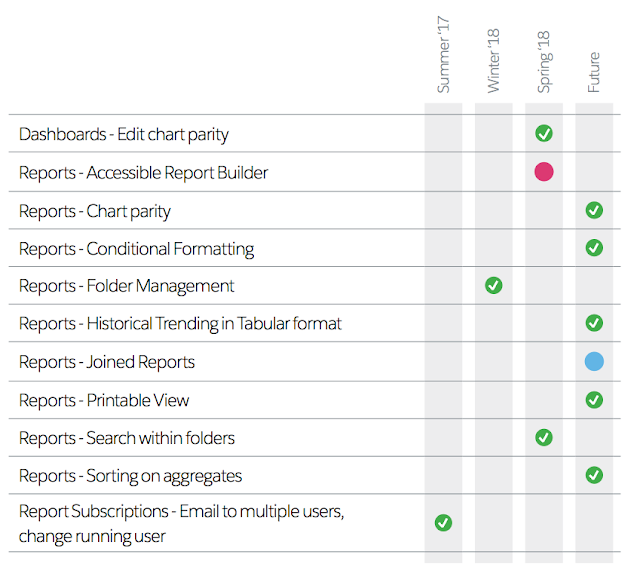Click the blue dot for Joined Reports
Image resolution: width=640 pixels, height=573 pixels.
pyautogui.click(x=594, y=361)
